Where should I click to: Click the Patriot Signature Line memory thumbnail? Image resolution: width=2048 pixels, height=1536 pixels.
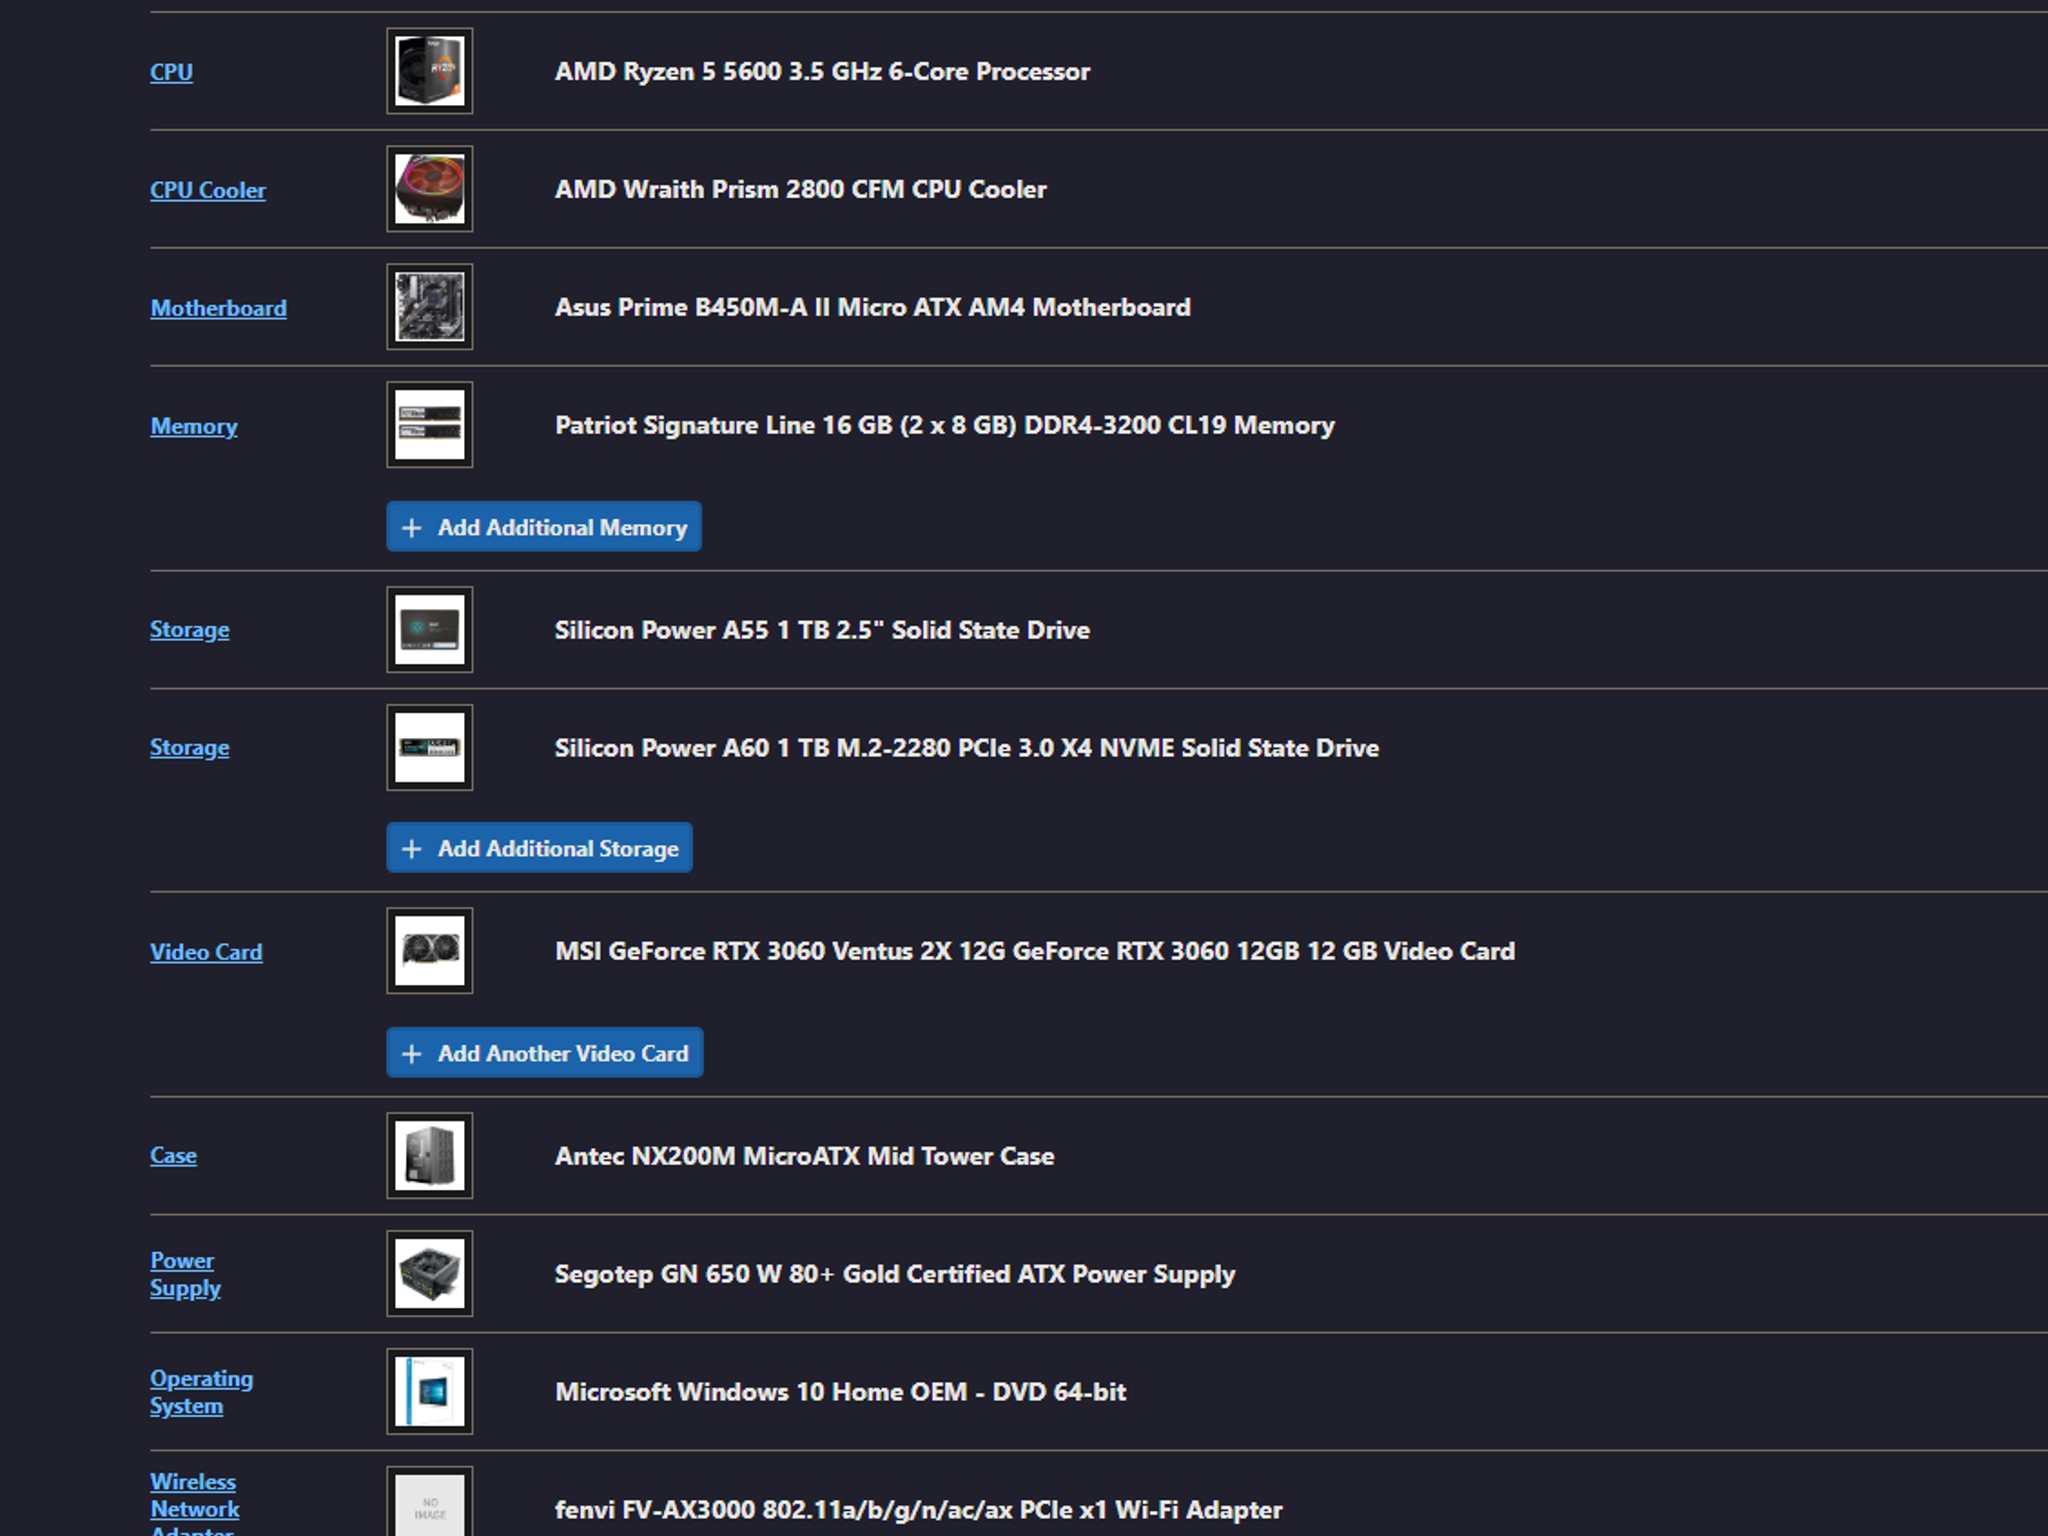(x=430, y=425)
